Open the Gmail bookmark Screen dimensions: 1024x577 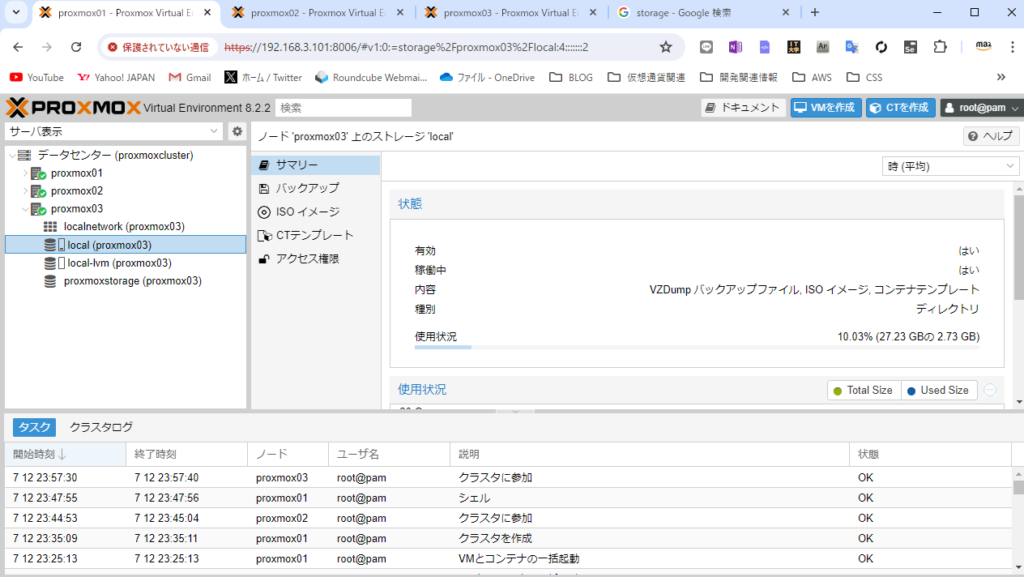[189, 77]
